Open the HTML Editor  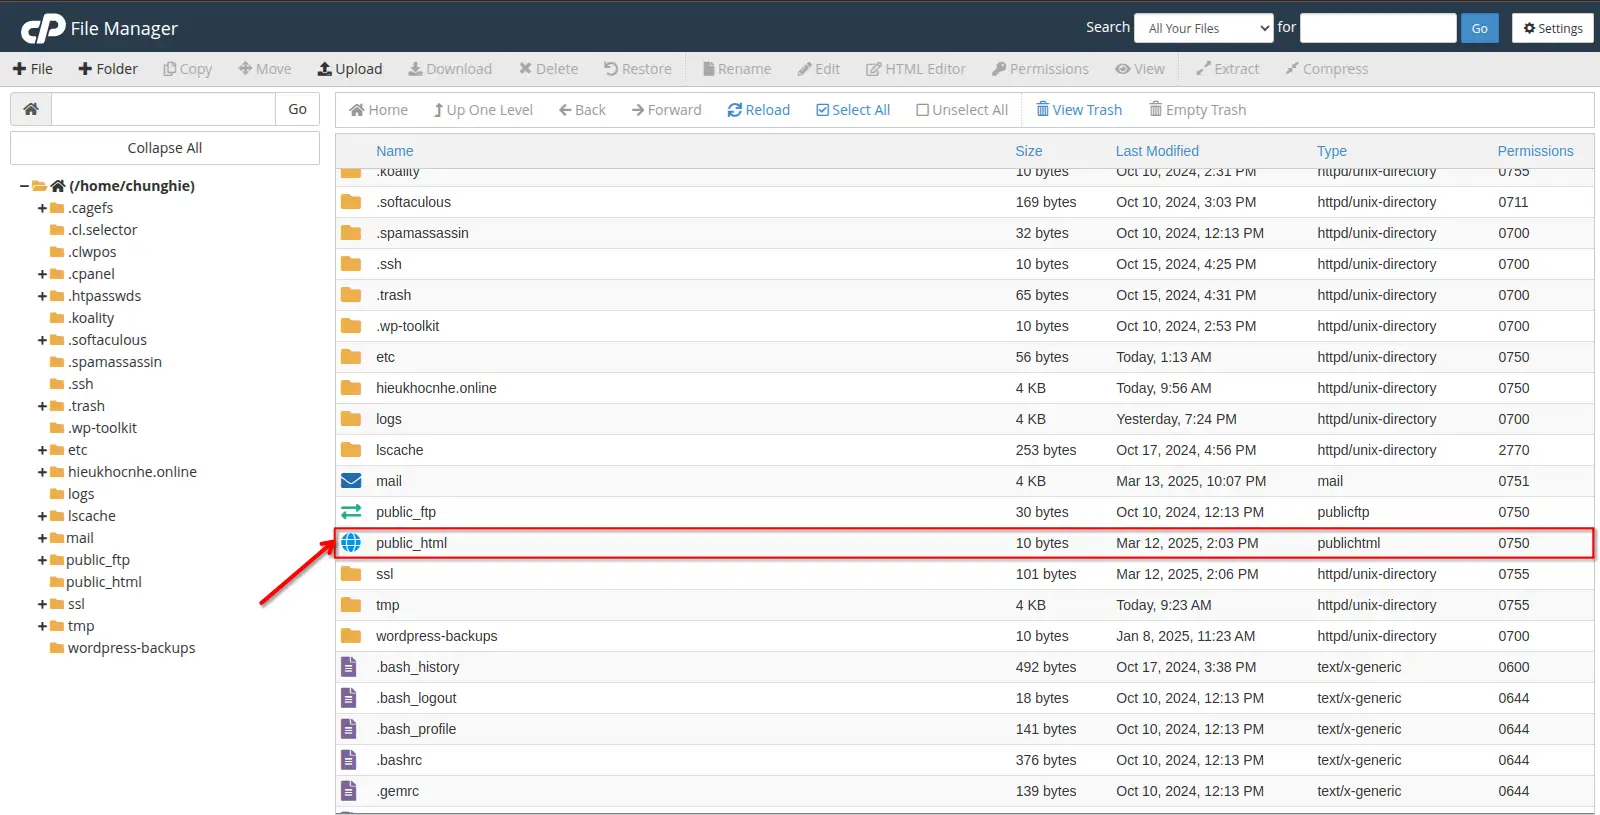[x=916, y=69]
